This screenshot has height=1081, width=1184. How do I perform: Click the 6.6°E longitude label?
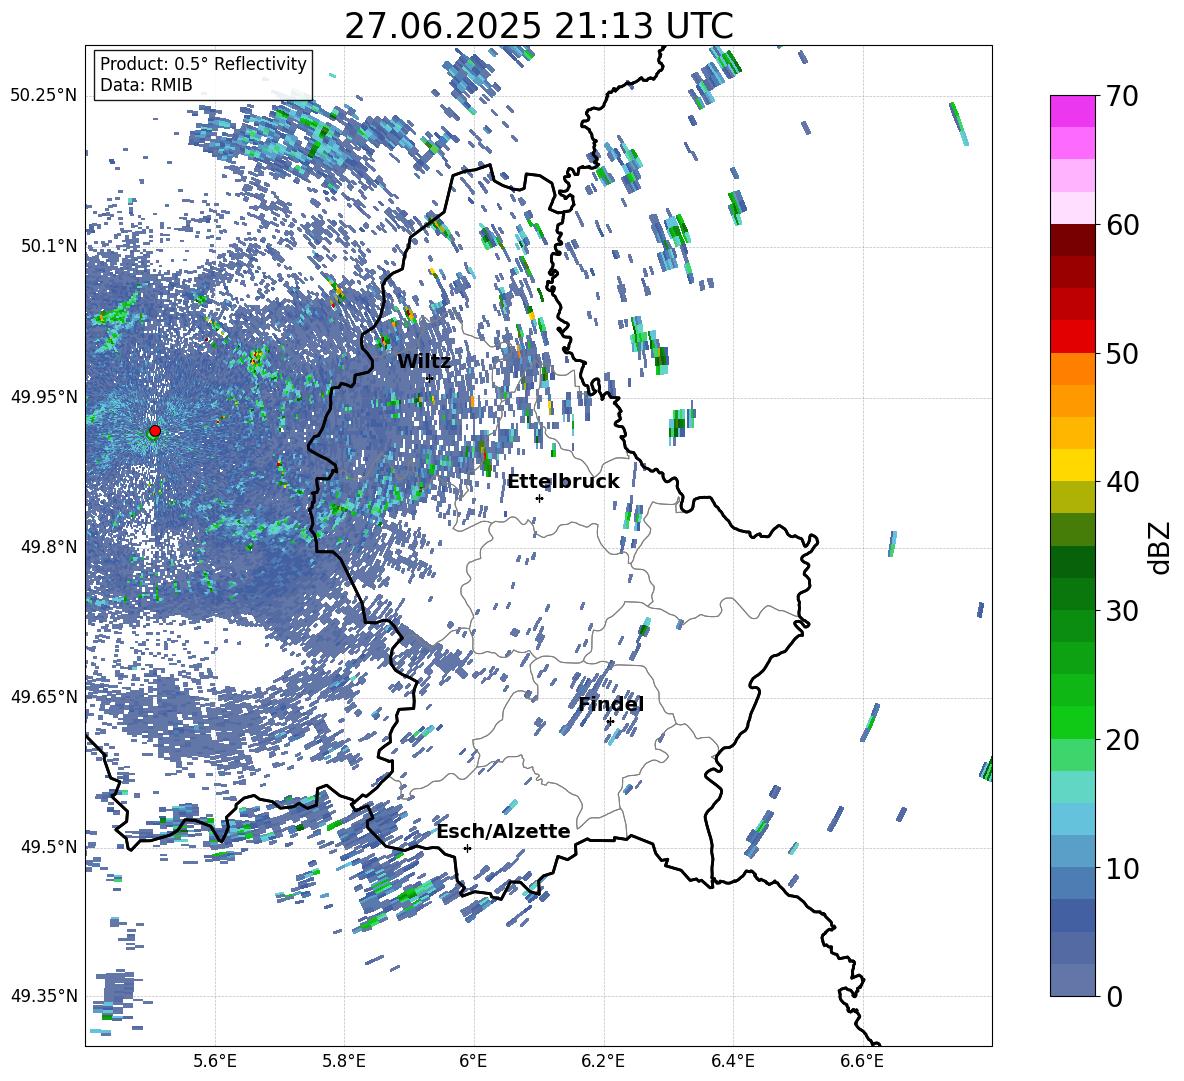tap(862, 1061)
